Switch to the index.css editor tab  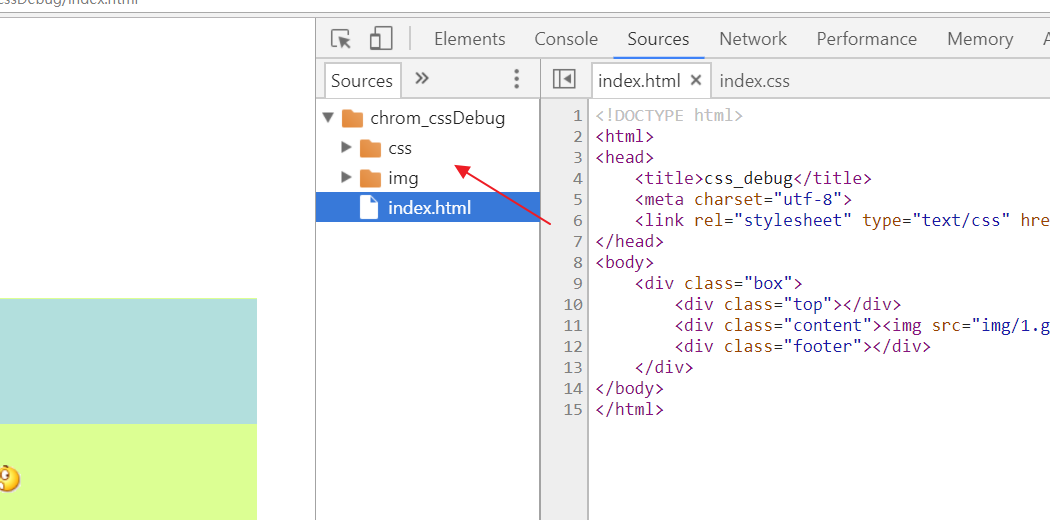pyautogui.click(x=755, y=81)
